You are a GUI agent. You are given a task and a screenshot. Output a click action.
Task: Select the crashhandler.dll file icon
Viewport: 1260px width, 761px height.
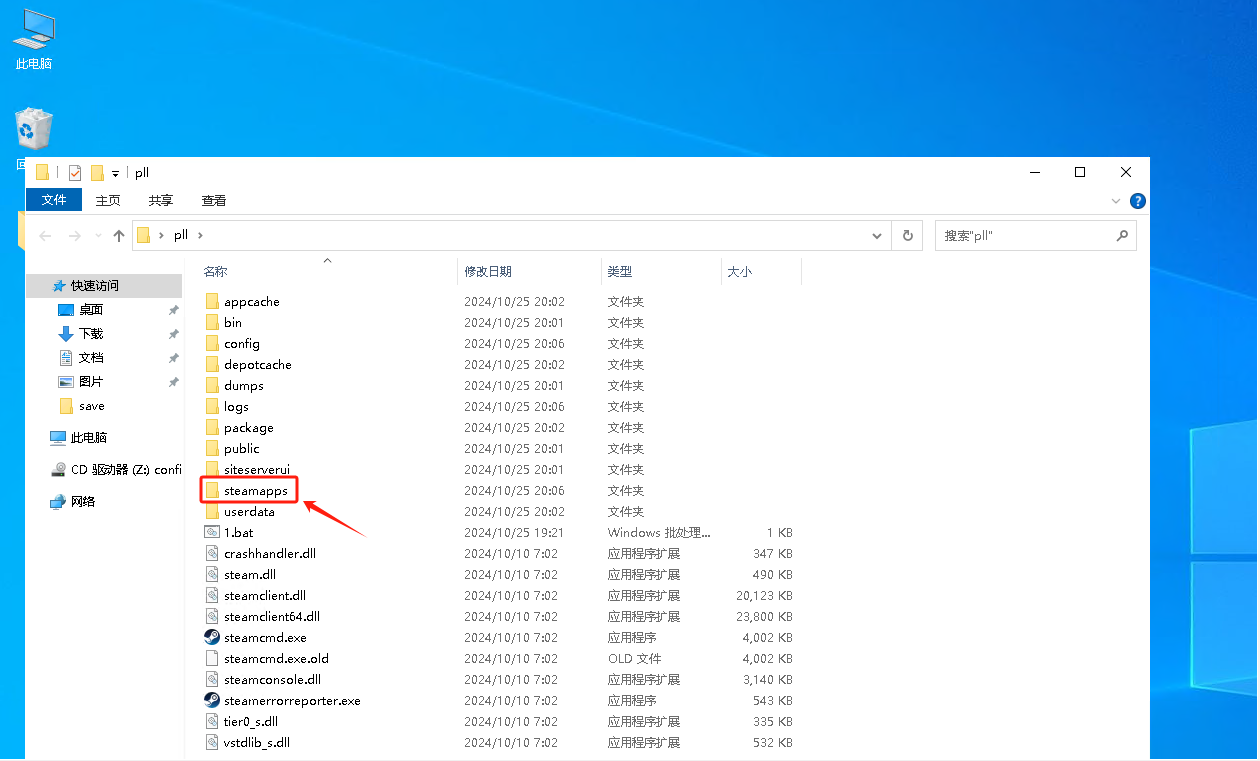pyautogui.click(x=211, y=553)
